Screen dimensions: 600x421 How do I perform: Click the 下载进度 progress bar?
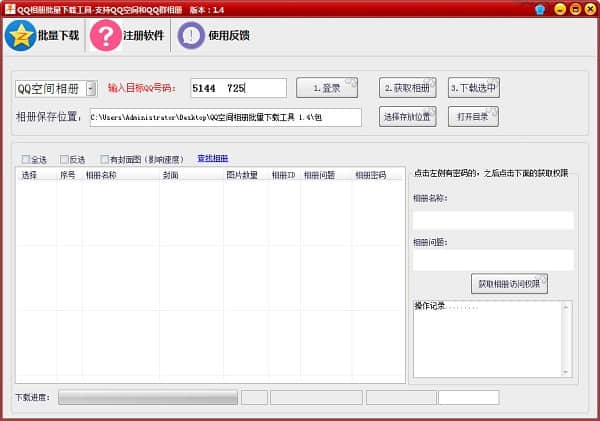point(148,398)
